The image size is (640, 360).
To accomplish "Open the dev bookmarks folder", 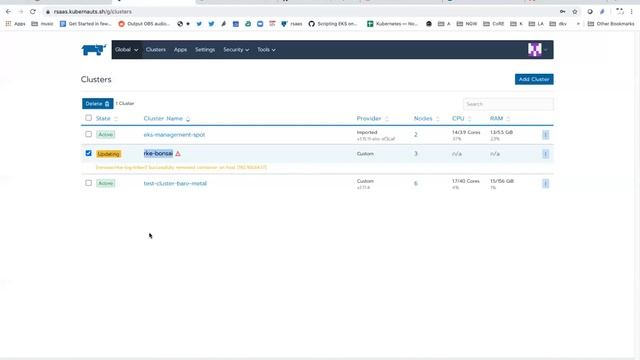I will click(558, 24).
